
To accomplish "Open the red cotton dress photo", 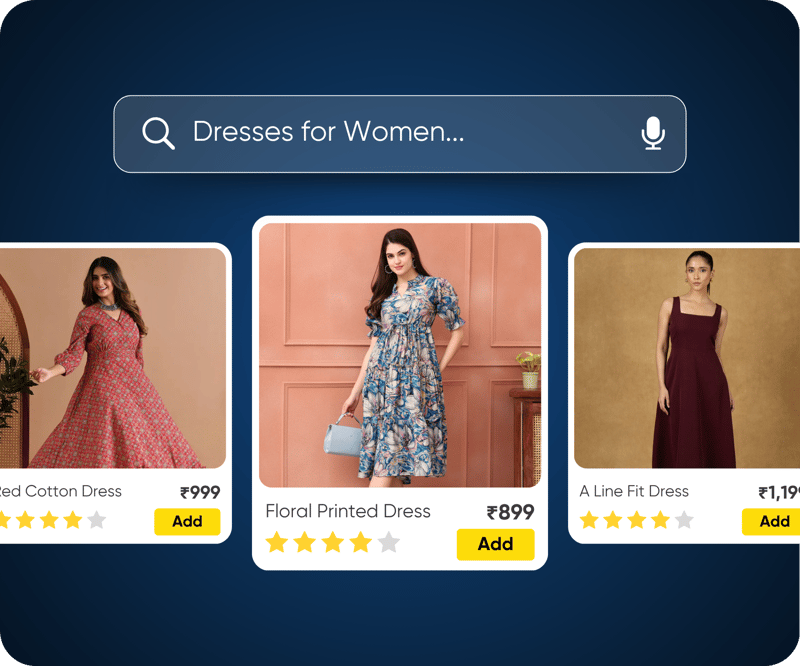I will (112, 358).
